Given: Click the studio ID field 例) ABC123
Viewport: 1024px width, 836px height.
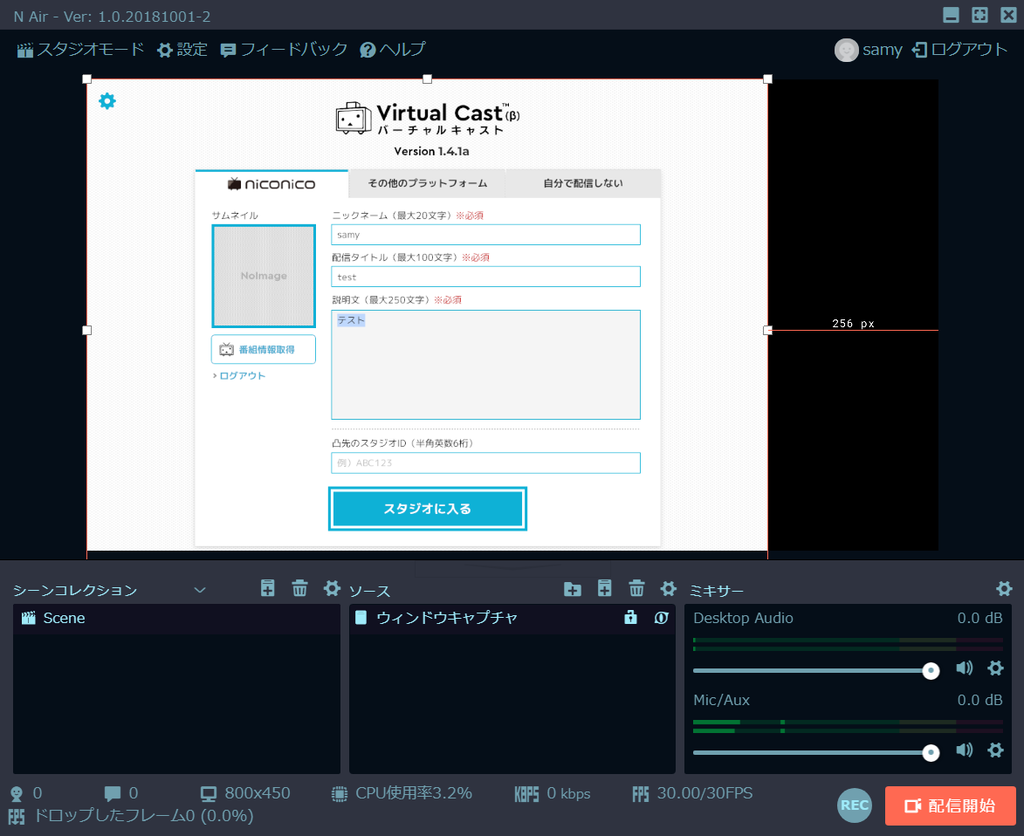Looking at the screenshot, I should click(486, 462).
